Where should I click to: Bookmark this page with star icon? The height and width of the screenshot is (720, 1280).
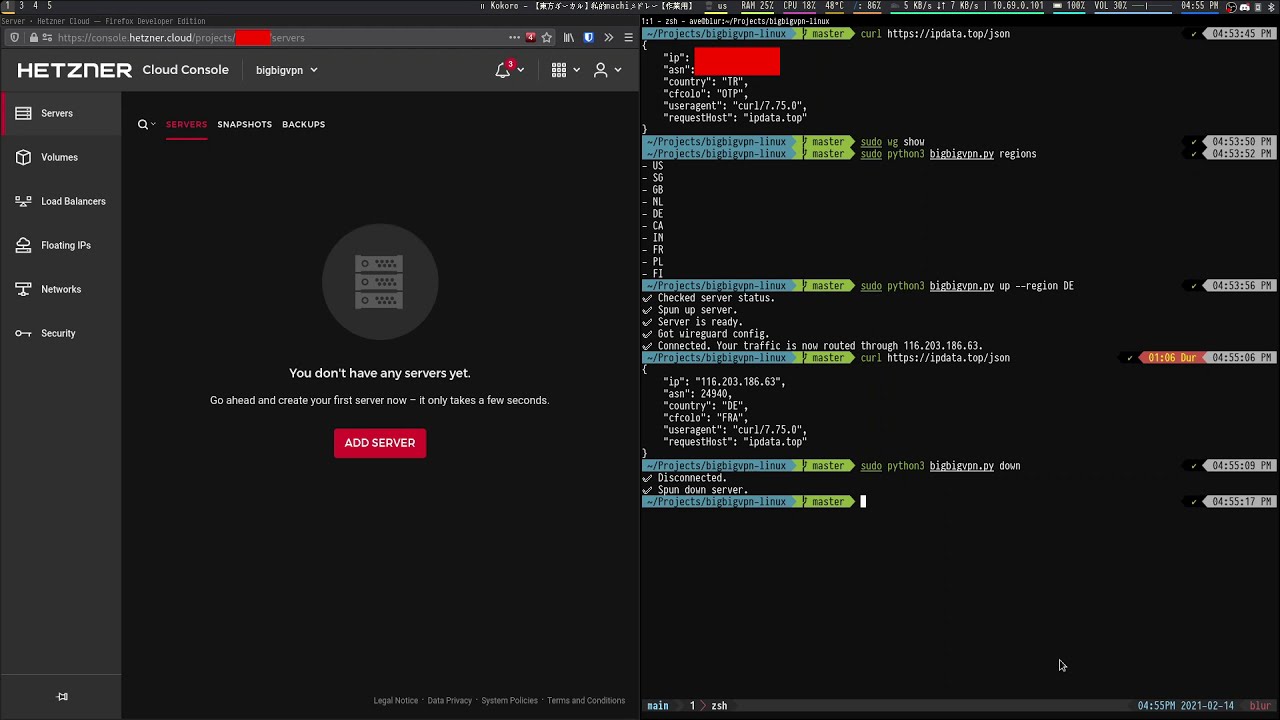547,38
